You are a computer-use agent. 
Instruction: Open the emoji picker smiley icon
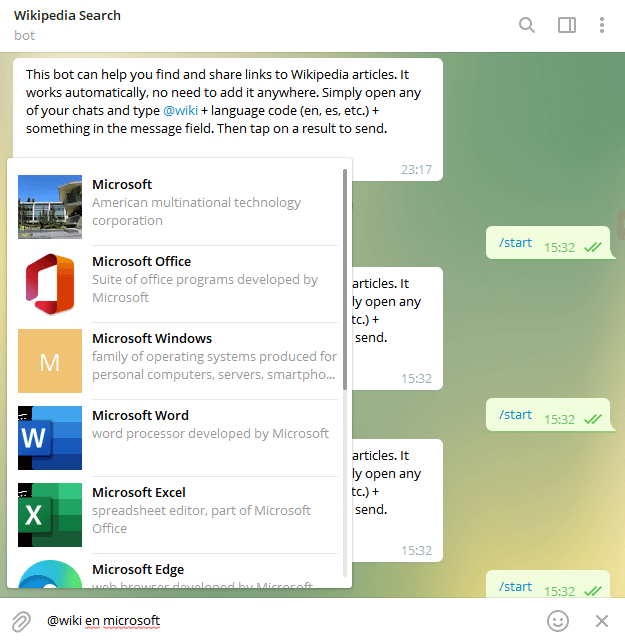pos(558,621)
